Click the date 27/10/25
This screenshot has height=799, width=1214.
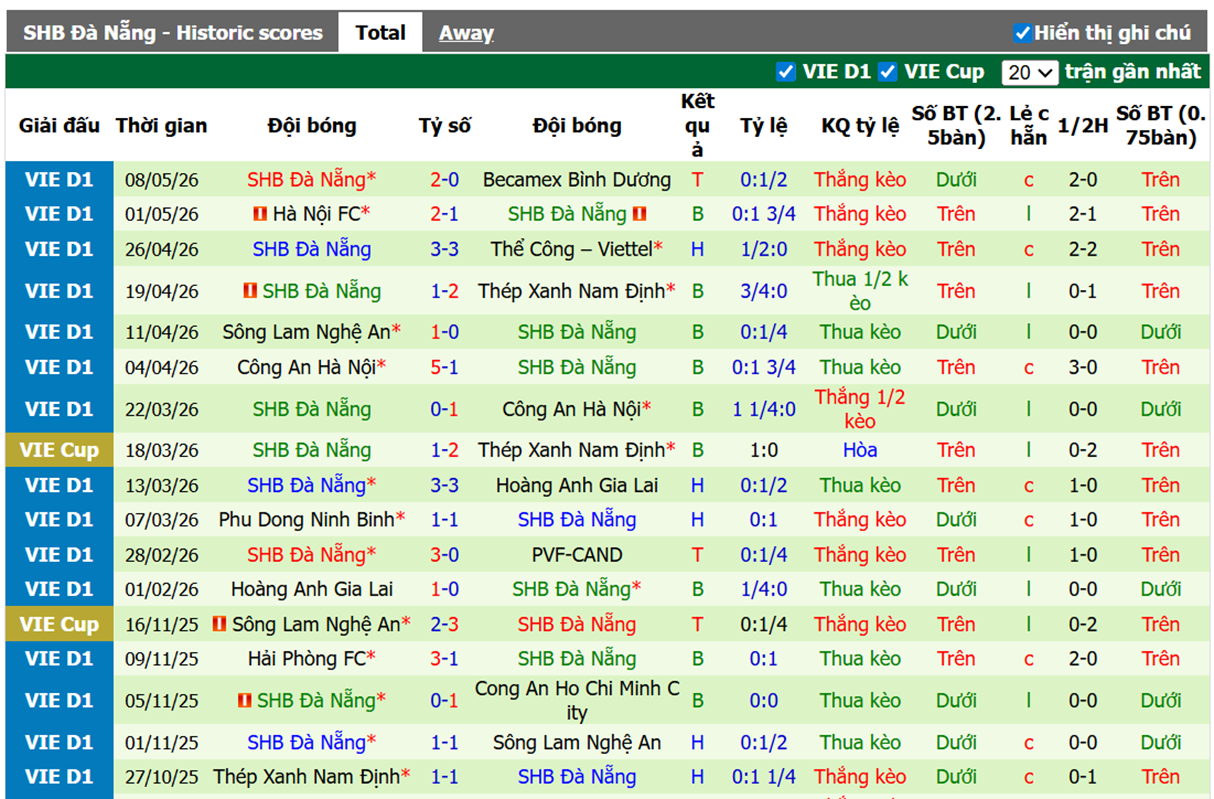pyautogui.click(x=162, y=777)
